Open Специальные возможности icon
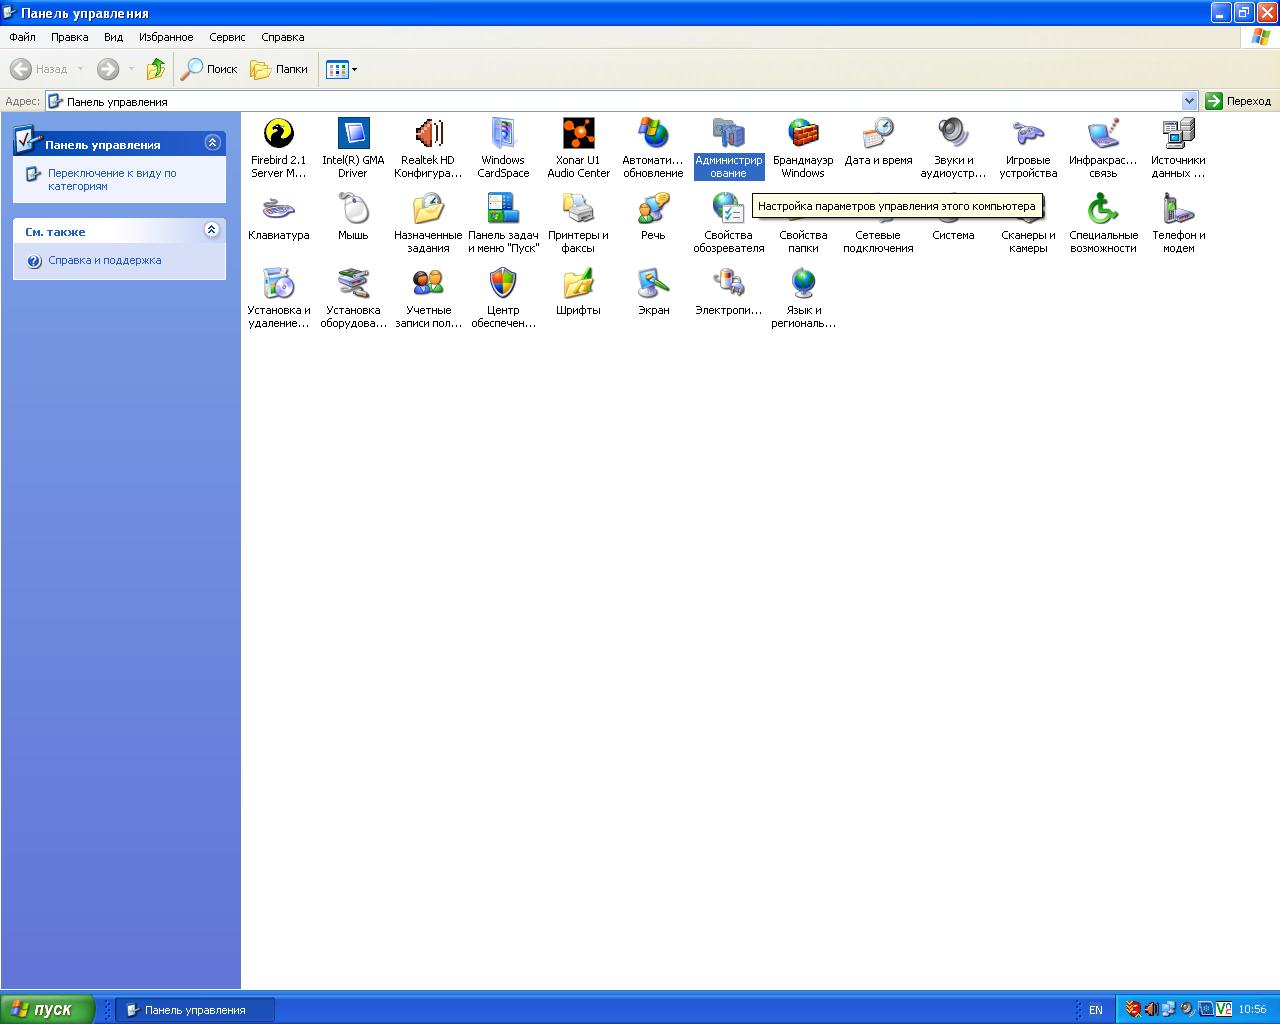The width and height of the screenshot is (1280, 1024). click(1103, 209)
